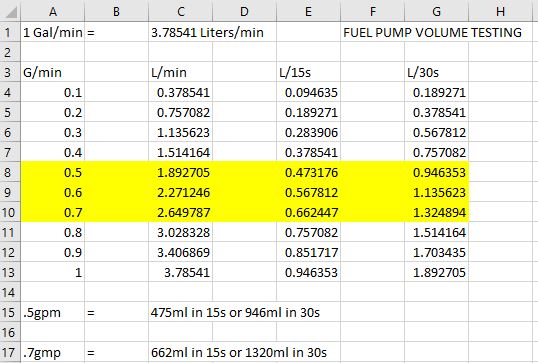The height and width of the screenshot is (363, 538).
Task: Click cell with value 0.473176
Action: (x=308, y=172)
